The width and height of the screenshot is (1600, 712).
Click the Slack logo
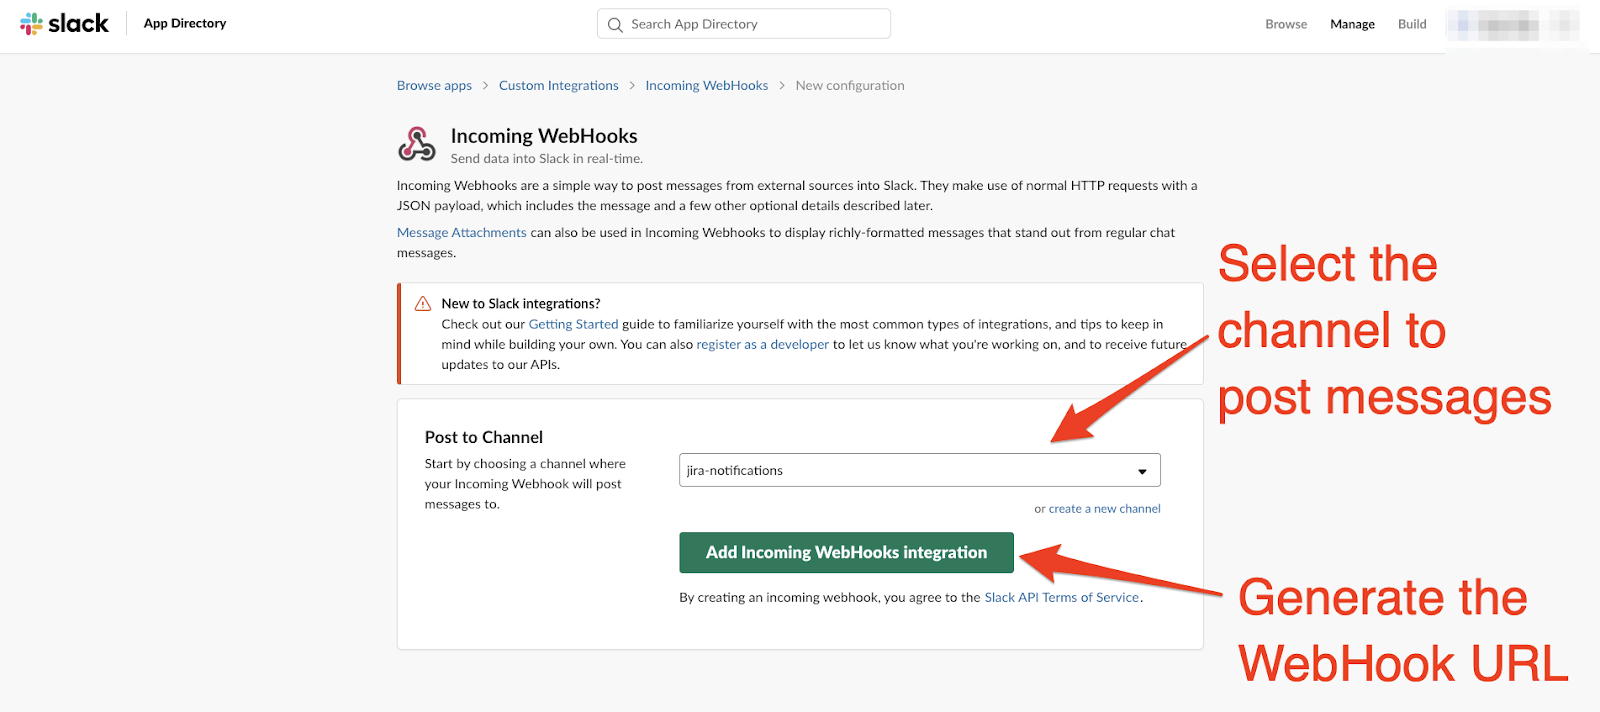pos(64,23)
